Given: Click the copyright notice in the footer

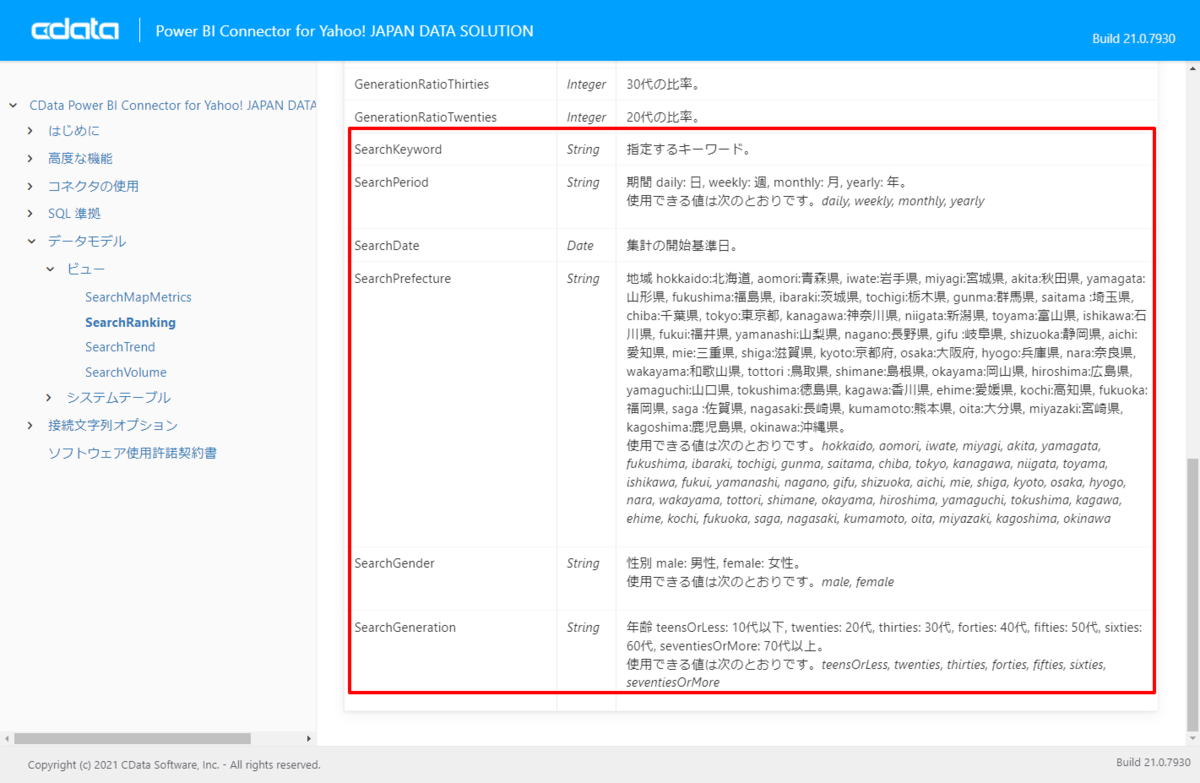Looking at the screenshot, I should click(174, 765).
